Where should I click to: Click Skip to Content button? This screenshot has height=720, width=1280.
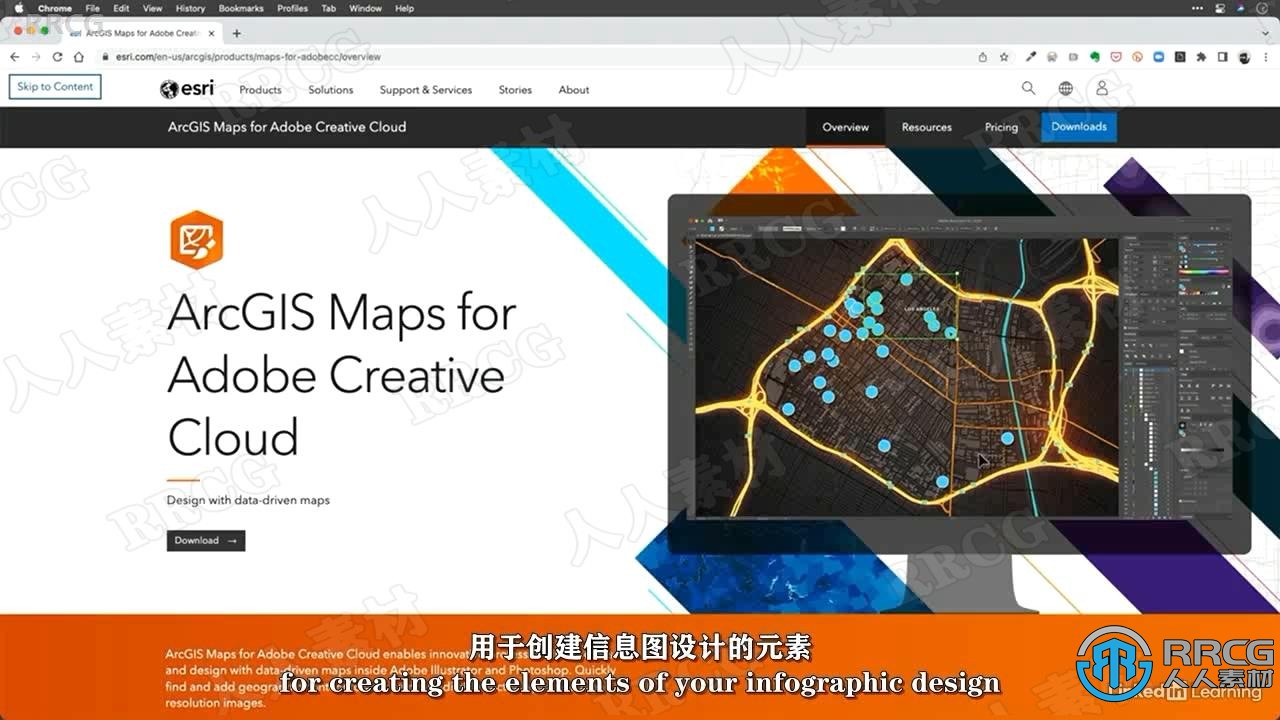[x=55, y=87]
